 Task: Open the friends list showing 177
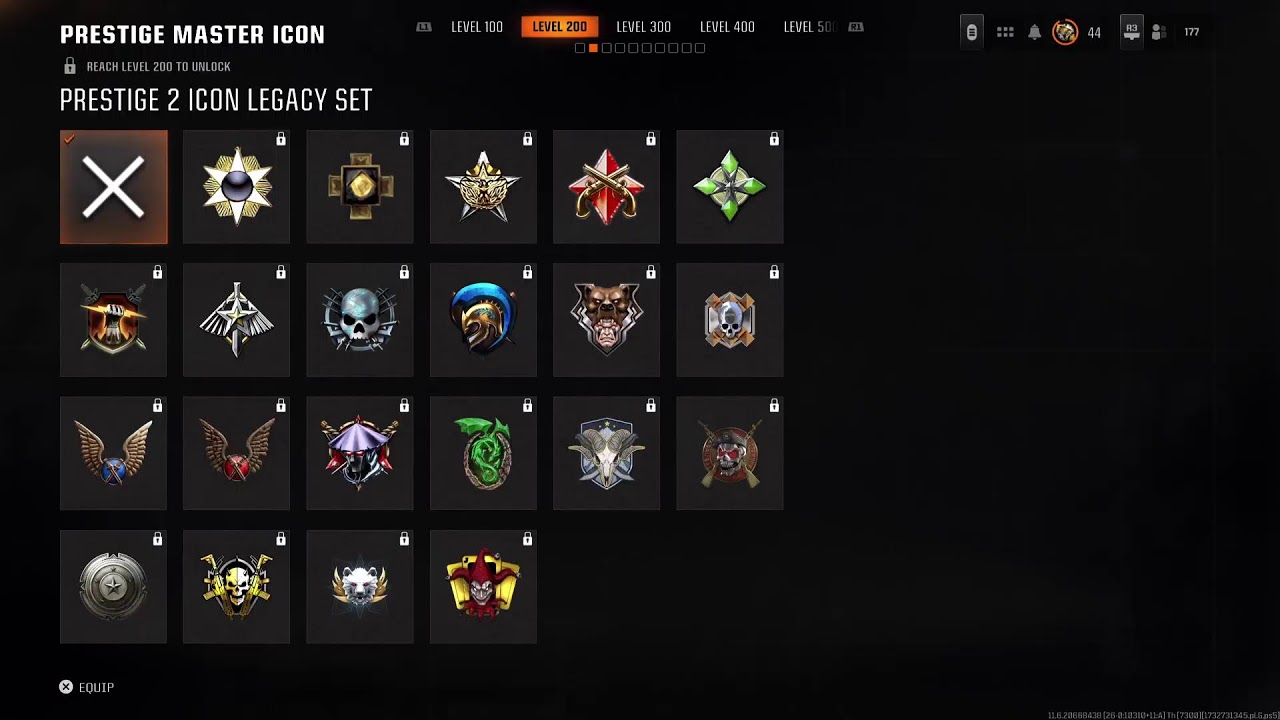1175,32
